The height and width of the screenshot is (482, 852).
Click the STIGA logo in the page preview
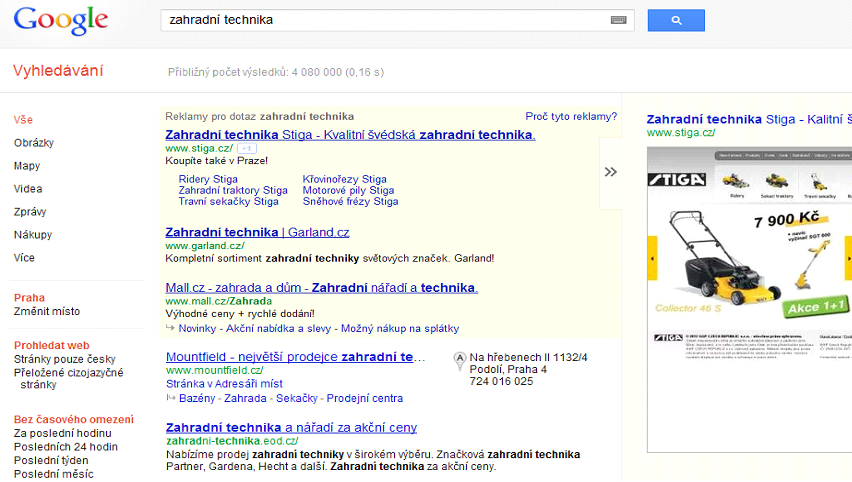(676, 179)
